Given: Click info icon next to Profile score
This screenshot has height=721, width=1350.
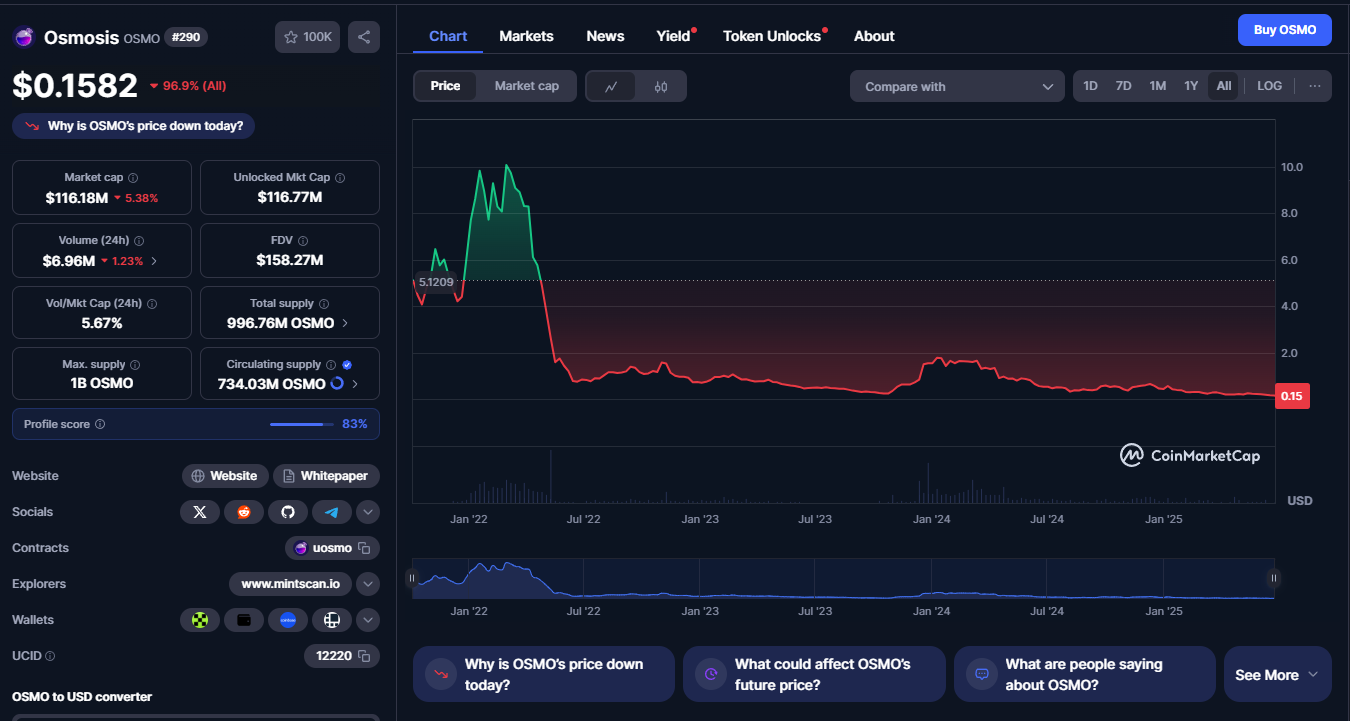Looking at the screenshot, I should 100,424.
